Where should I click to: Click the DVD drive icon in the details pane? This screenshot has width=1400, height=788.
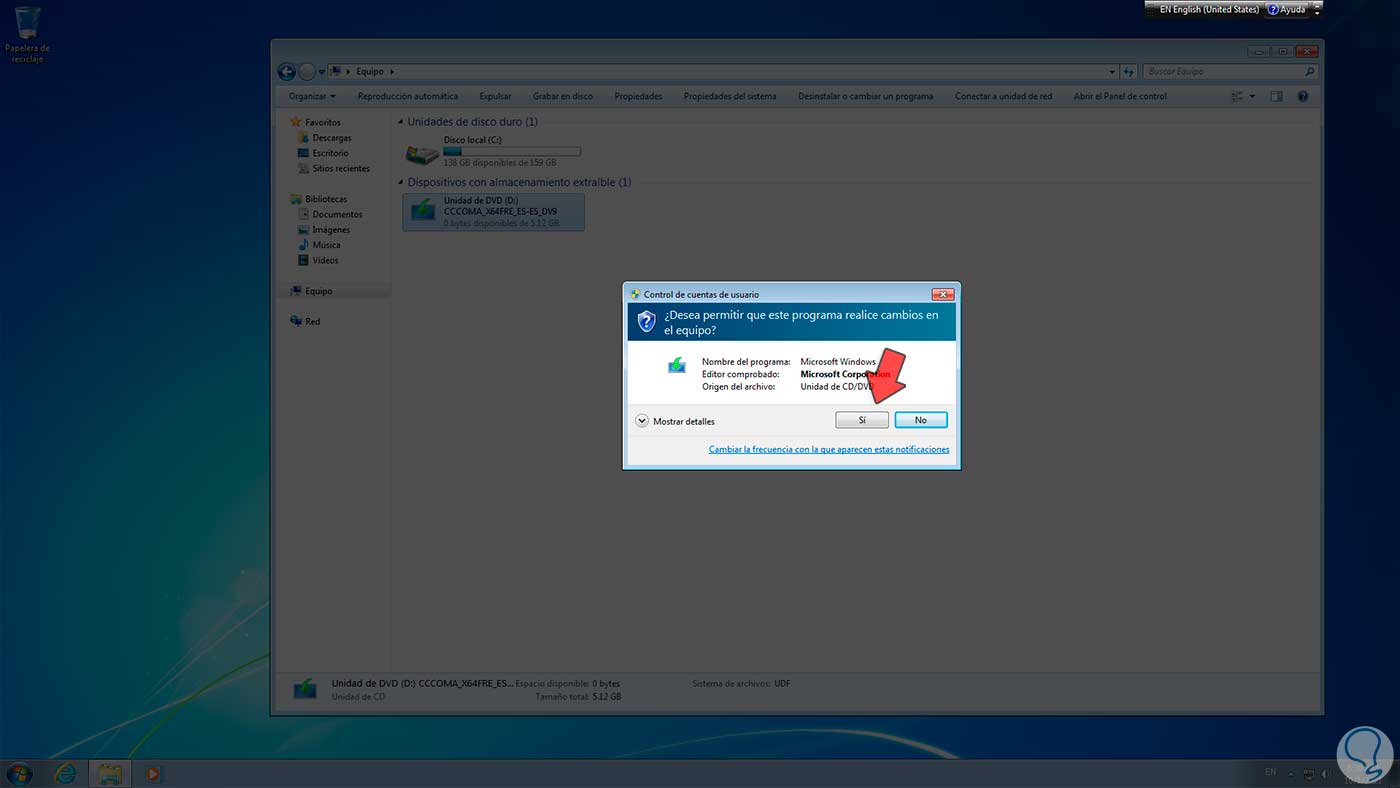pos(305,689)
